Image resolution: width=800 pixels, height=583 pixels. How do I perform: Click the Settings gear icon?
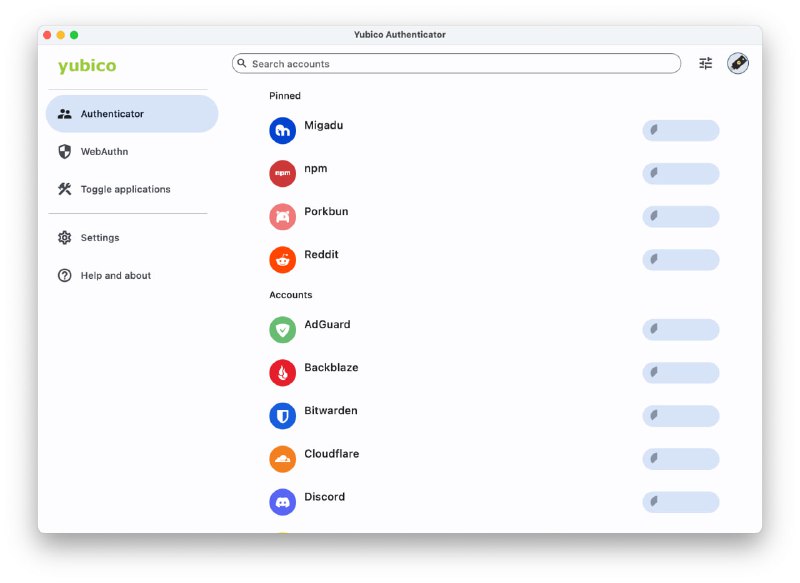(x=64, y=238)
